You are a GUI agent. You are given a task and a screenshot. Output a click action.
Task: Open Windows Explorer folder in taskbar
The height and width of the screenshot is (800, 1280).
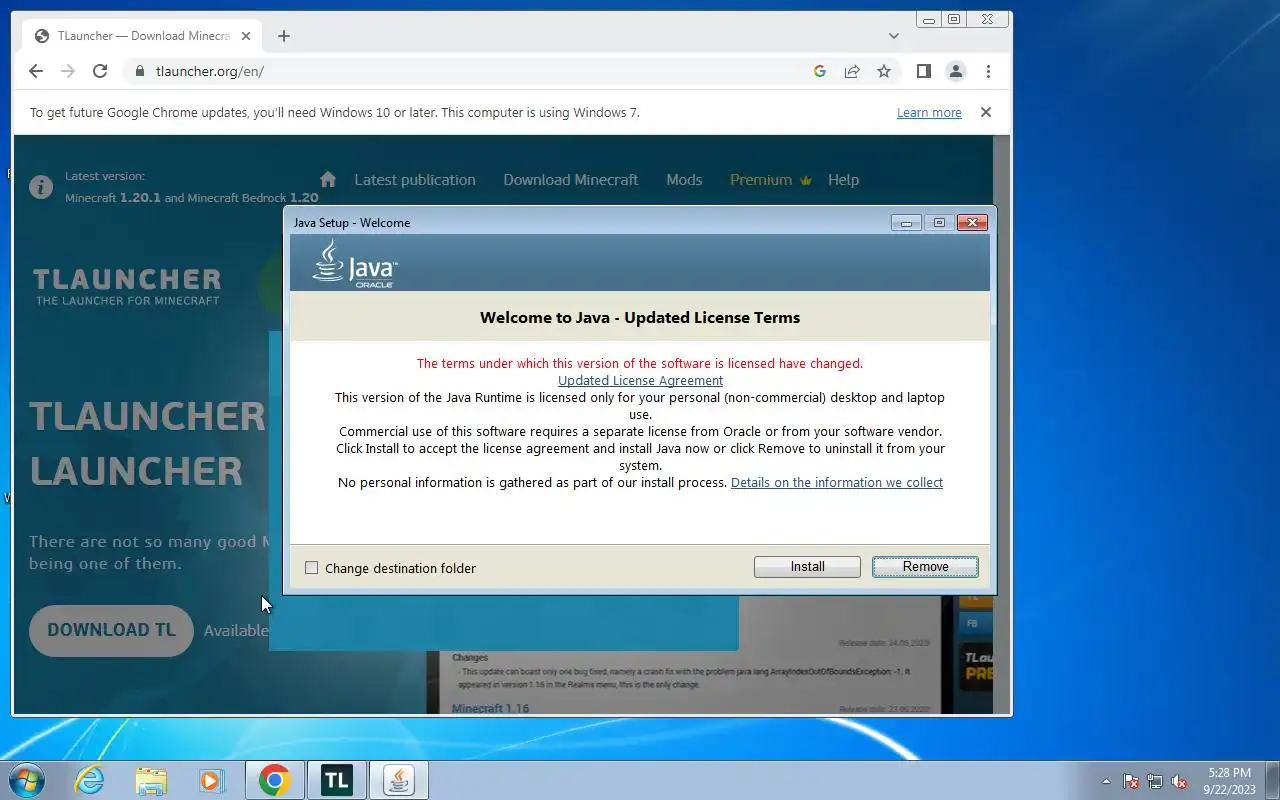151,780
